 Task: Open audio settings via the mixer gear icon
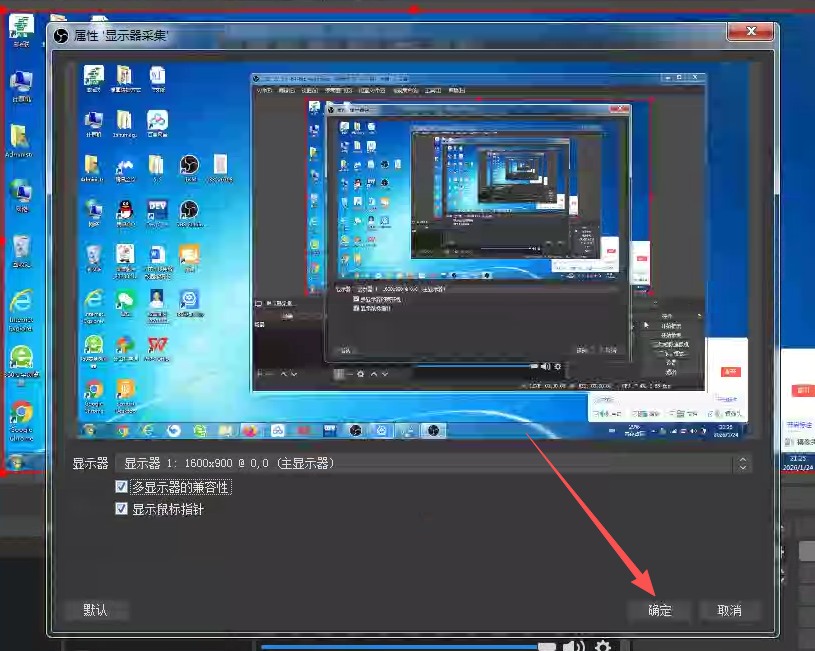(602, 645)
